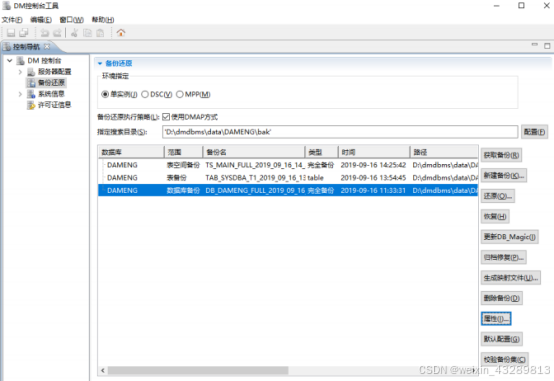Click the 表空间备份 scope cell
Screen dimensions: 554x381
(x=183, y=165)
